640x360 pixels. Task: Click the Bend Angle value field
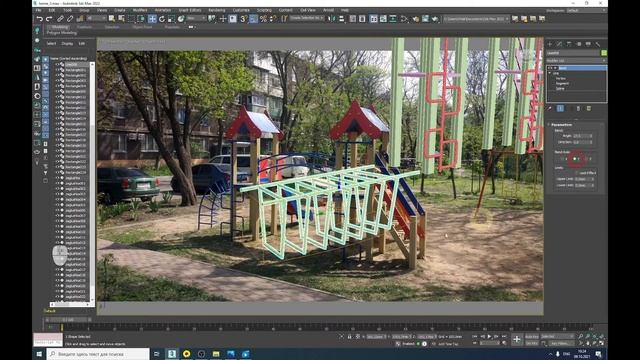pyautogui.click(x=582, y=136)
